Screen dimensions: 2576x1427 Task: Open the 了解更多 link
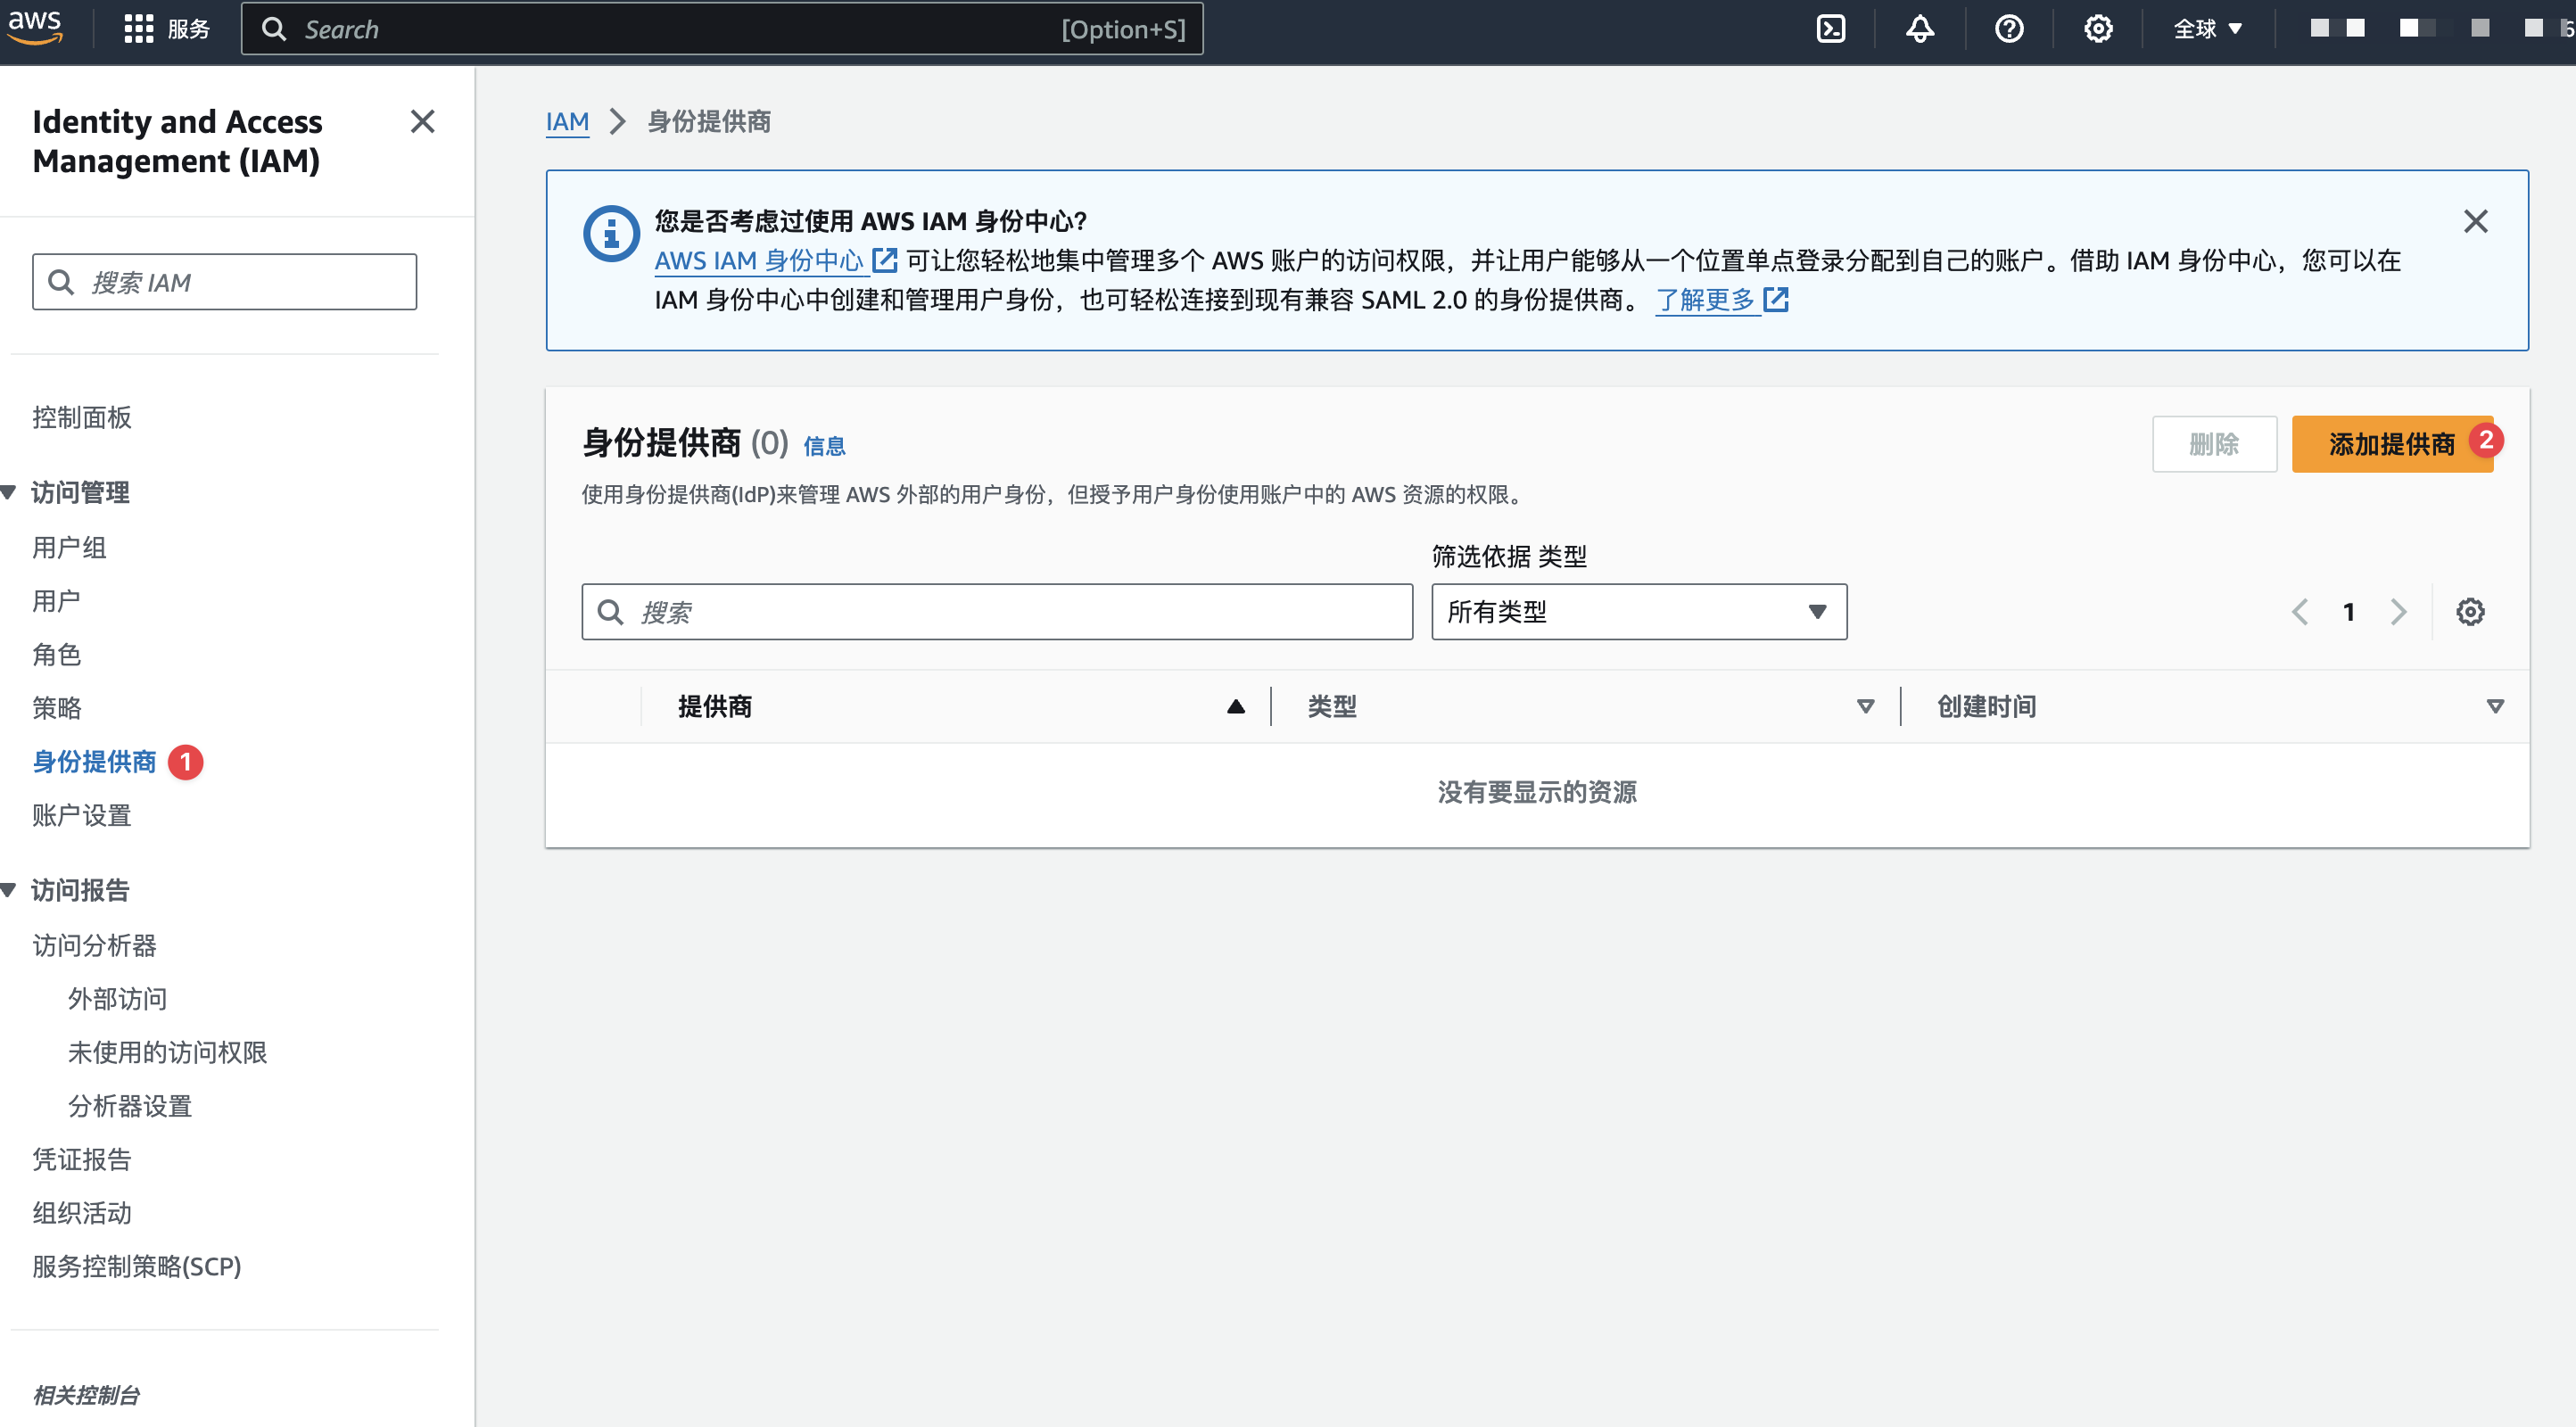[1722, 299]
